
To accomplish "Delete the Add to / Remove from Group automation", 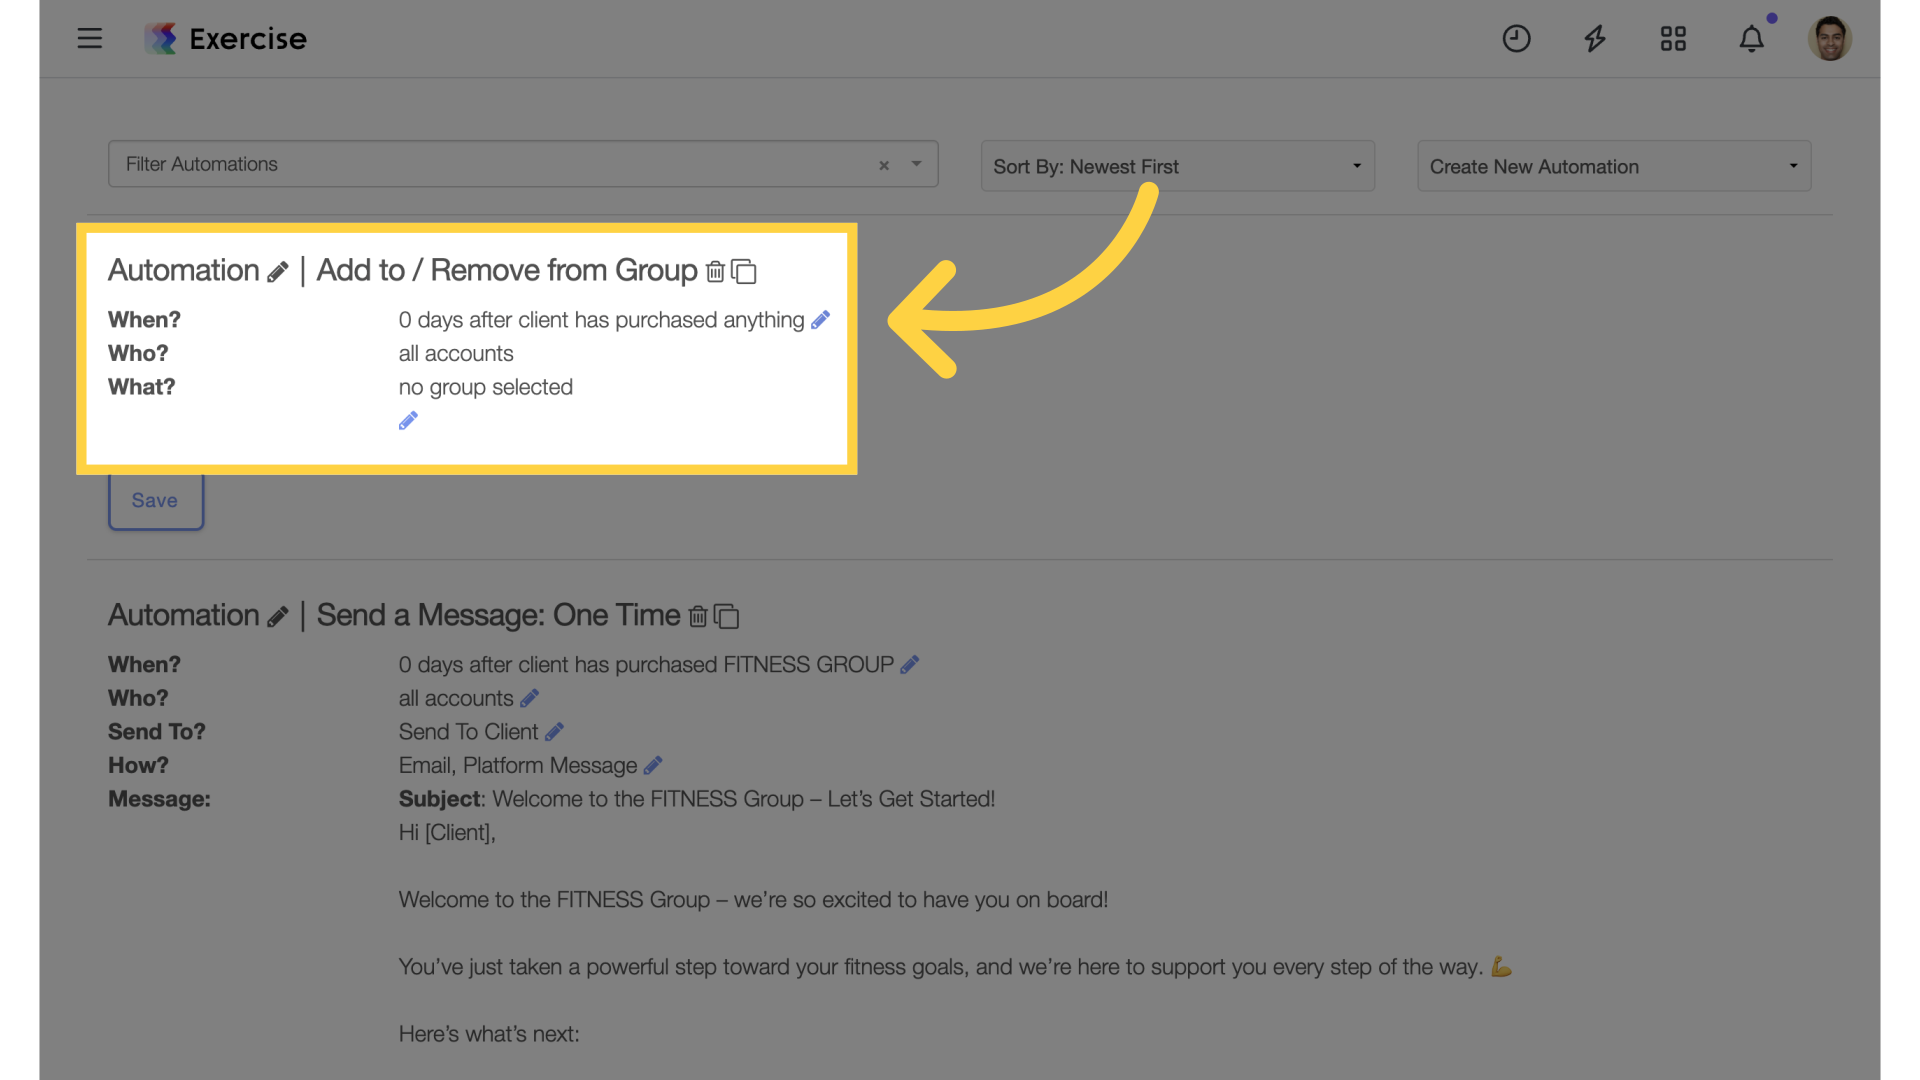I will (715, 271).
